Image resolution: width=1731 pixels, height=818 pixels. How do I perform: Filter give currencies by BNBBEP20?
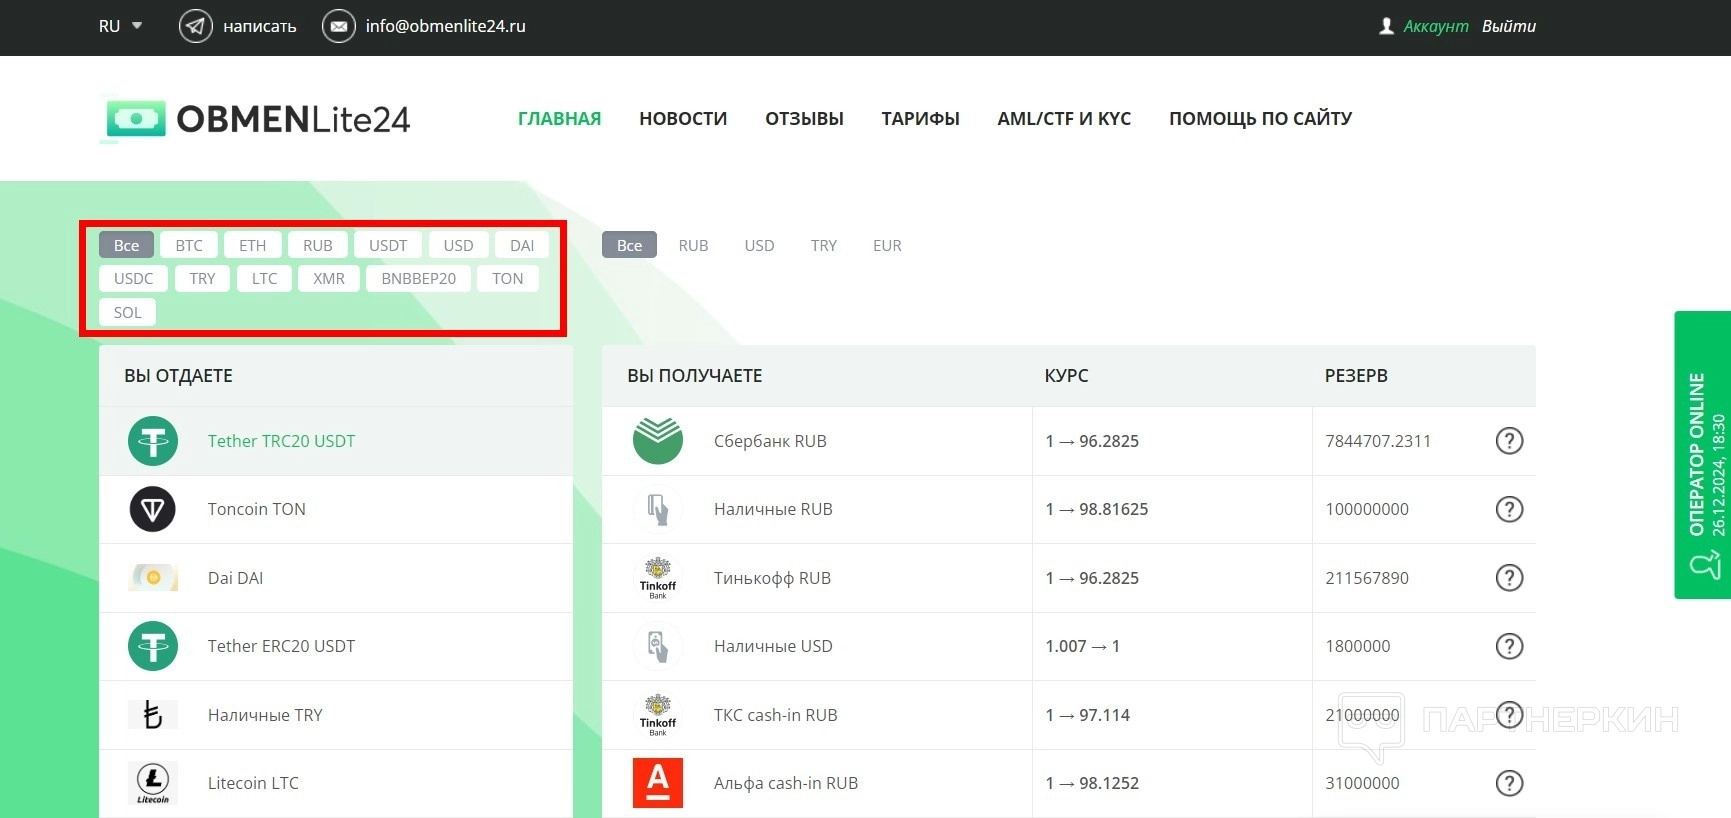(x=419, y=278)
